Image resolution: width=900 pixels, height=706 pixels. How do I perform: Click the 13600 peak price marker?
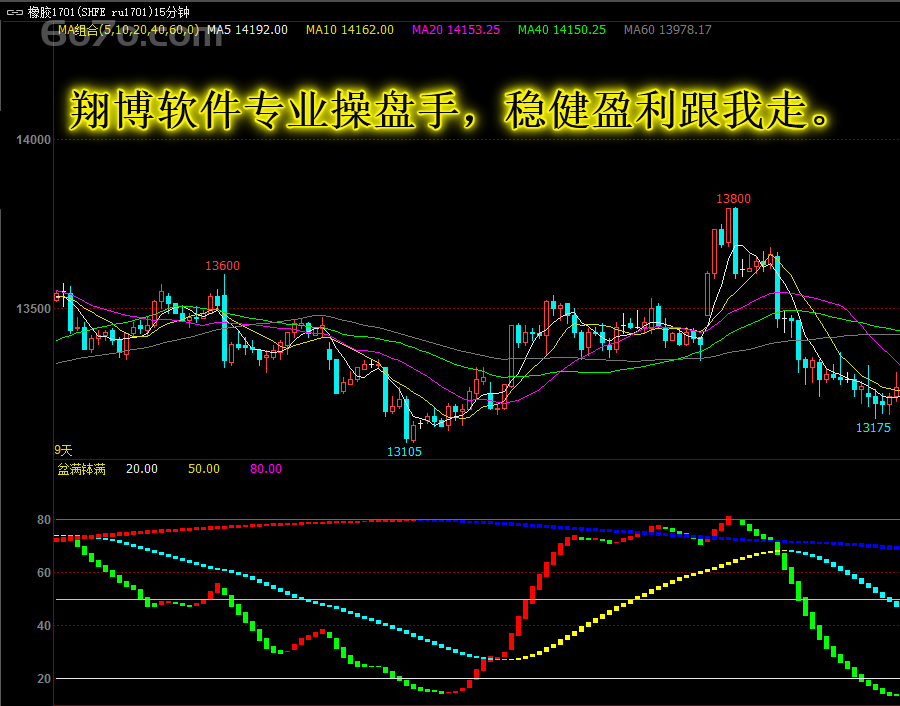pyautogui.click(x=223, y=266)
